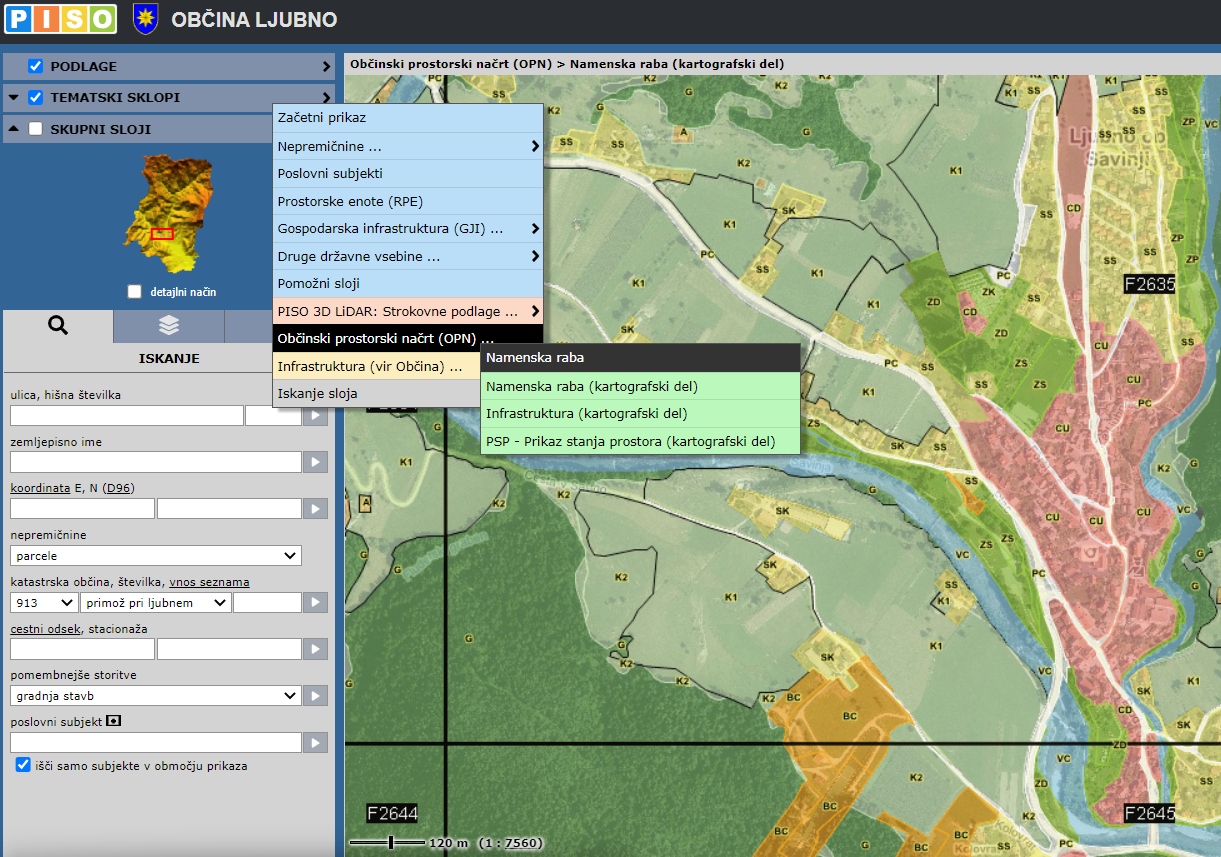Toggle the TEMATSKI SKLOPI checkbox
The width and height of the screenshot is (1221, 857).
click(x=36, y=98)
